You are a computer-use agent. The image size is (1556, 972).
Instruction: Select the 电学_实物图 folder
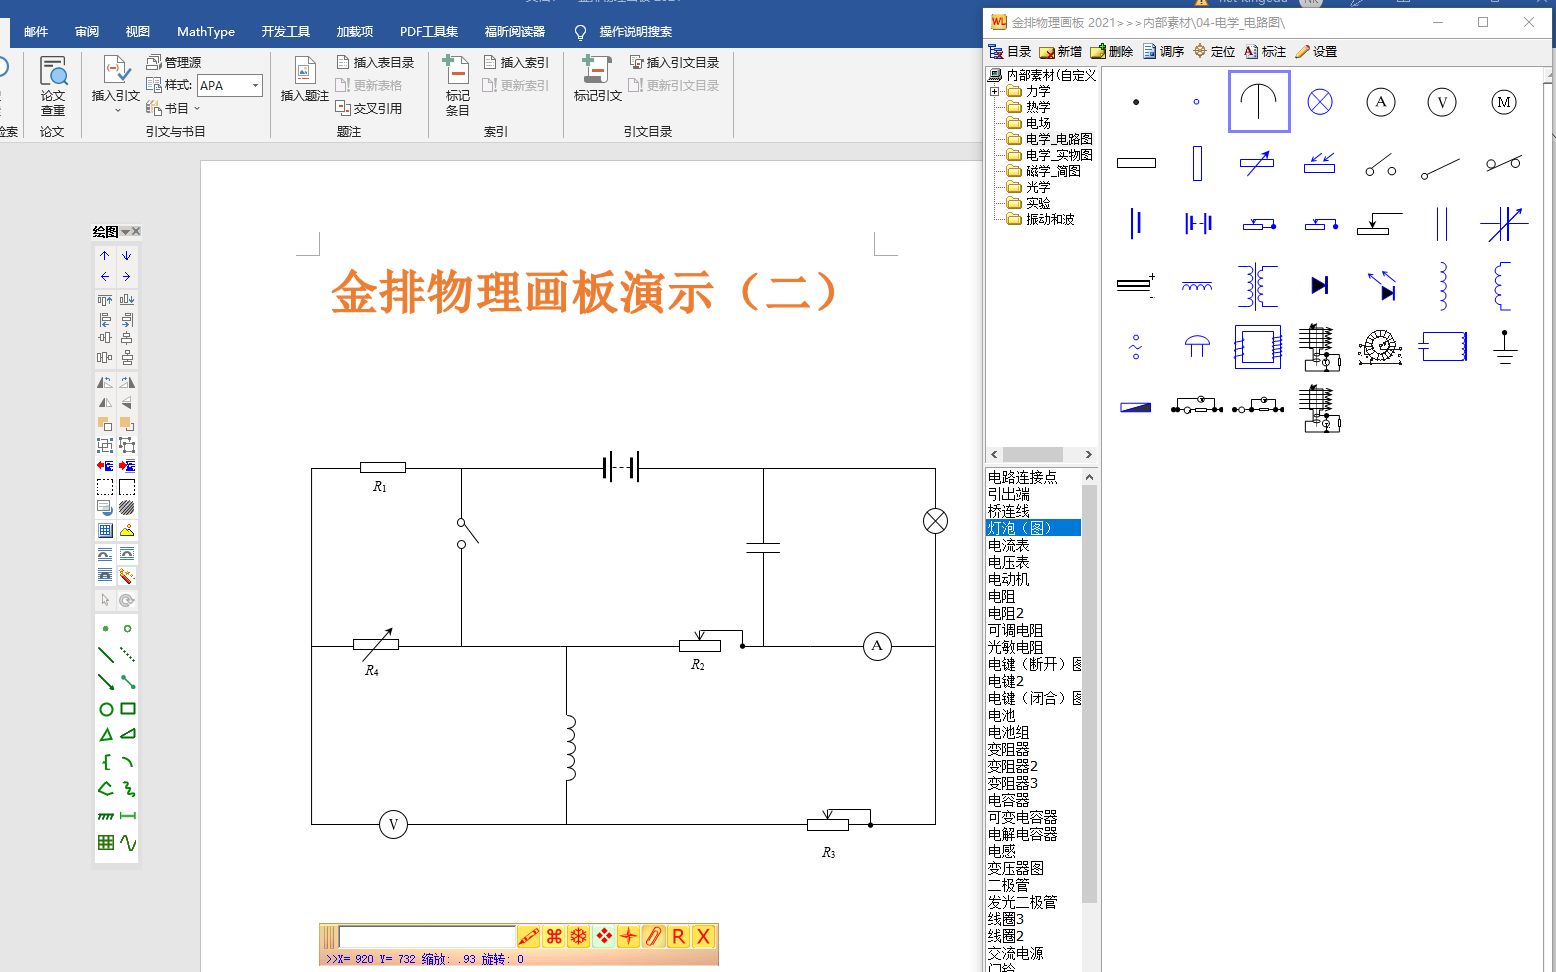1059,155
